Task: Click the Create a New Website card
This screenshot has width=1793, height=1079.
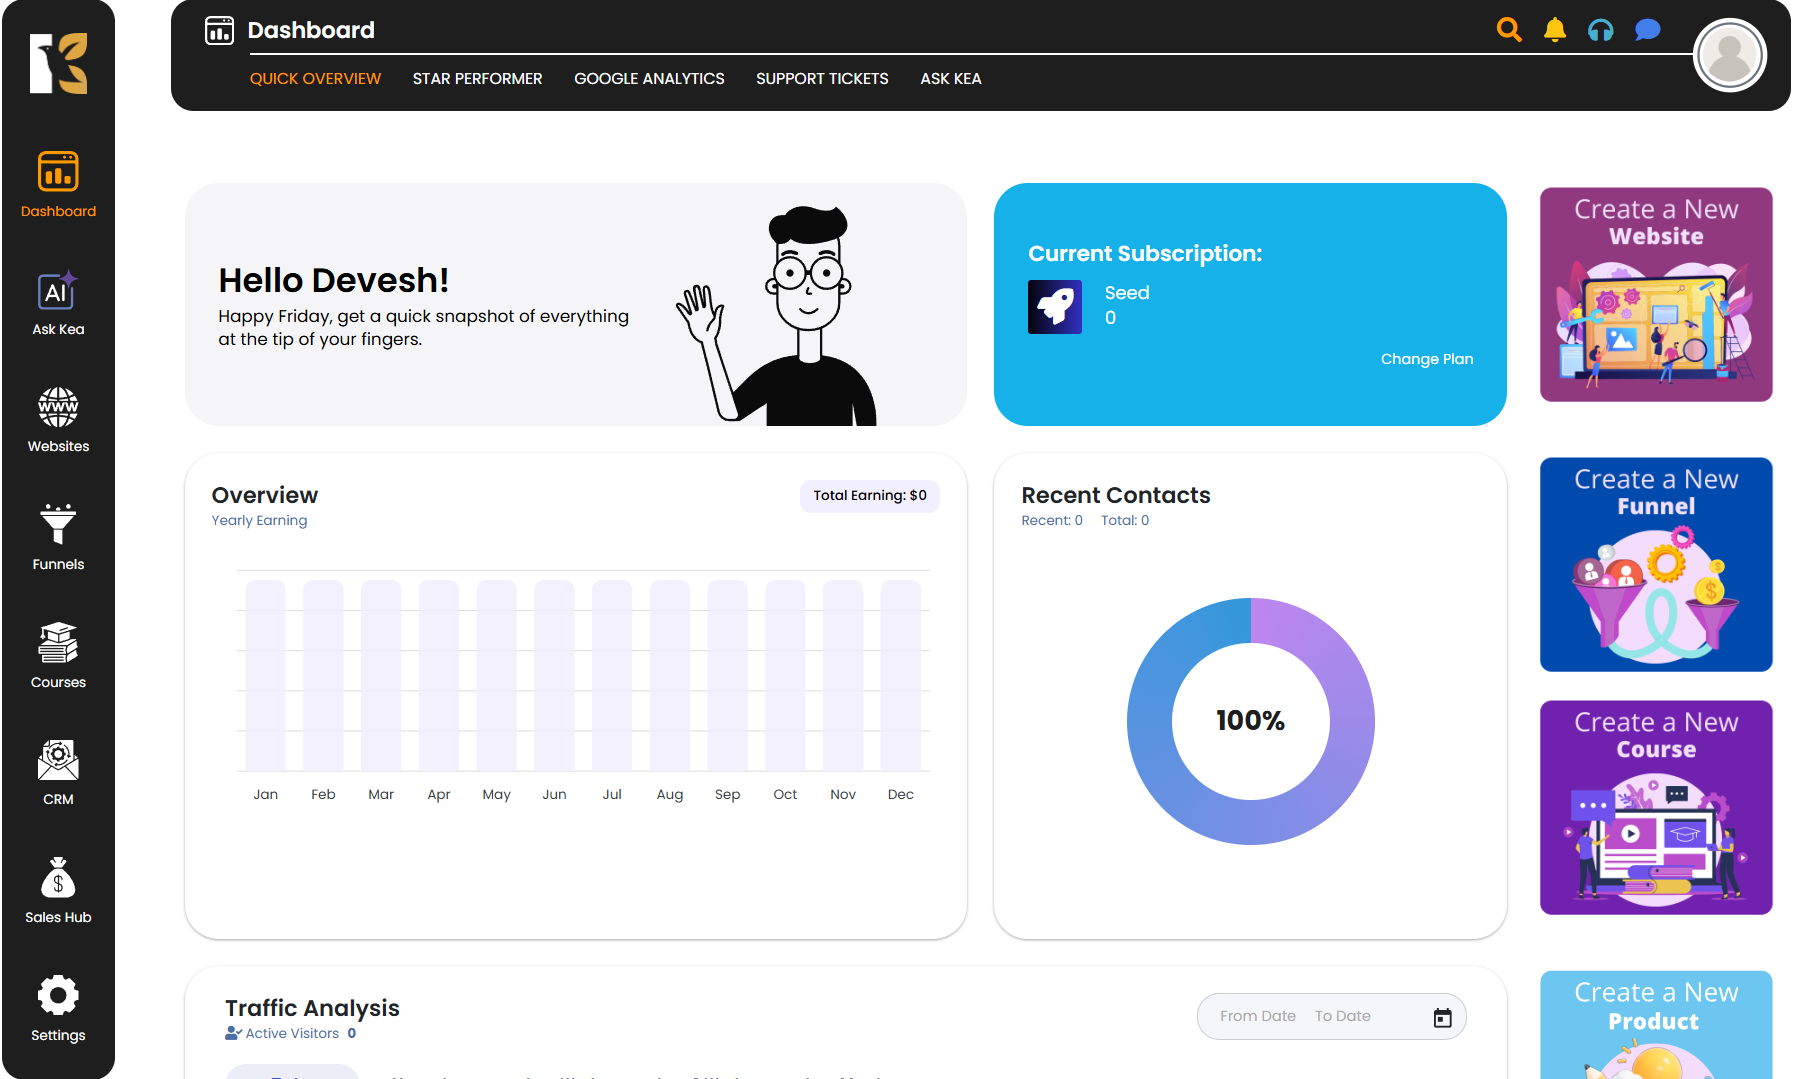Action: [x=1656, y=295]
